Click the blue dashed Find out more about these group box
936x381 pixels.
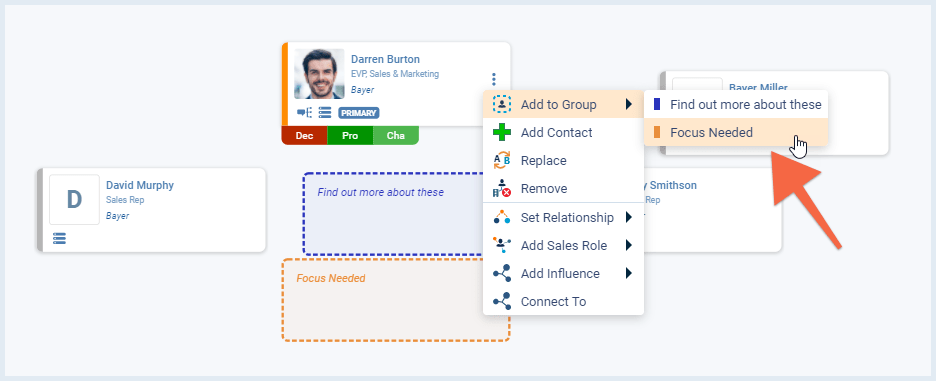393,214
